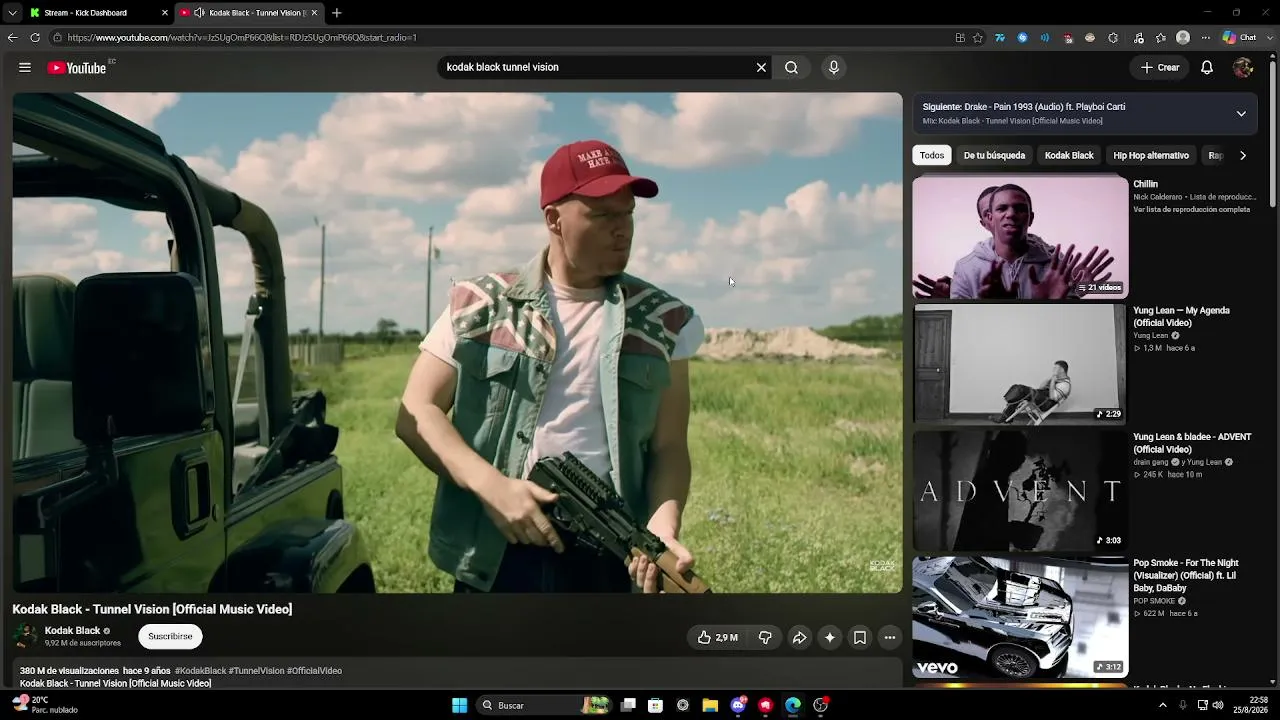Open the browser extensions puzzle icon
Viewport: 1280px width, 720px height.
1113,38
